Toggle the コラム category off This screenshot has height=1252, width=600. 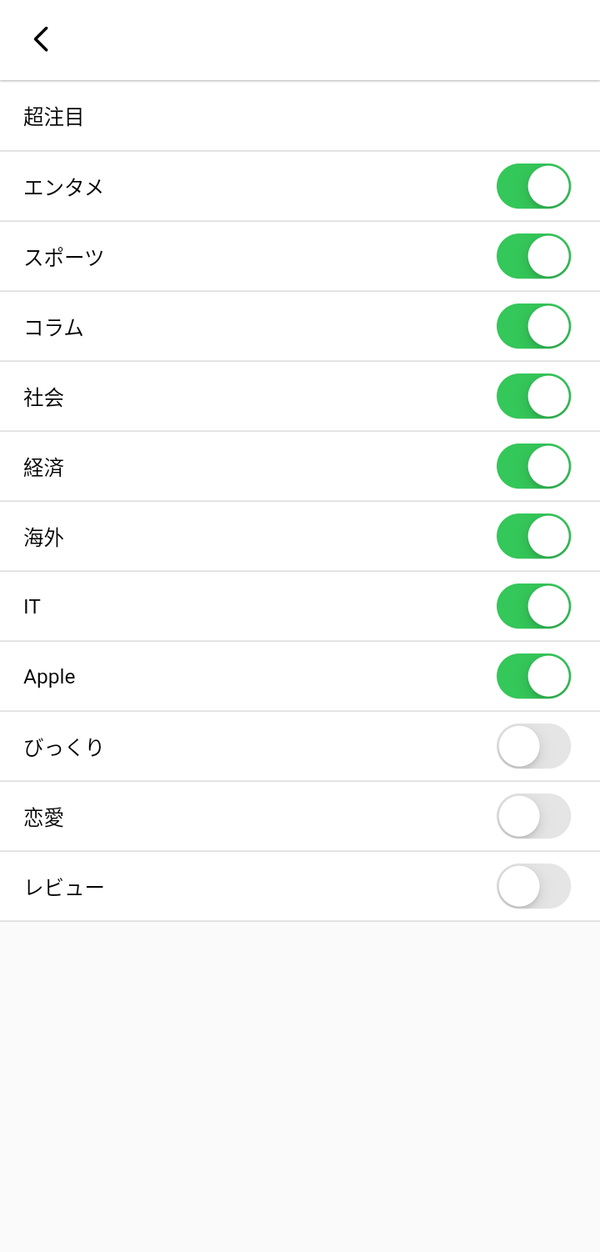tap(534, 326)
